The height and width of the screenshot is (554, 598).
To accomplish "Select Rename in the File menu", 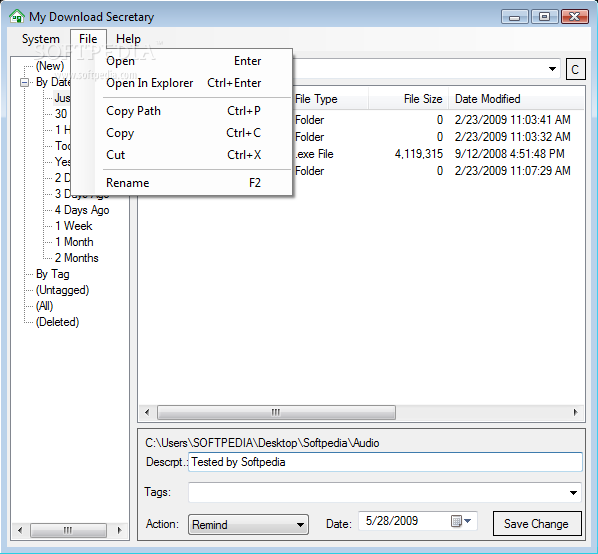I will 183,183.
